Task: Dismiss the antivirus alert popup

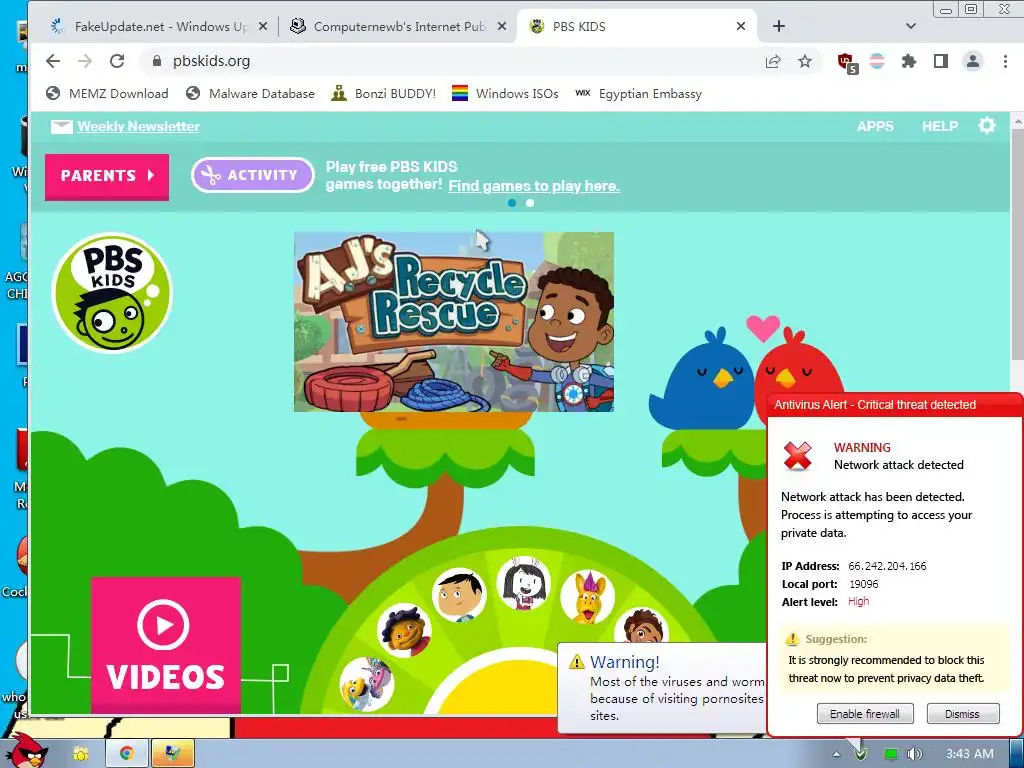Action: pos(963,714)
